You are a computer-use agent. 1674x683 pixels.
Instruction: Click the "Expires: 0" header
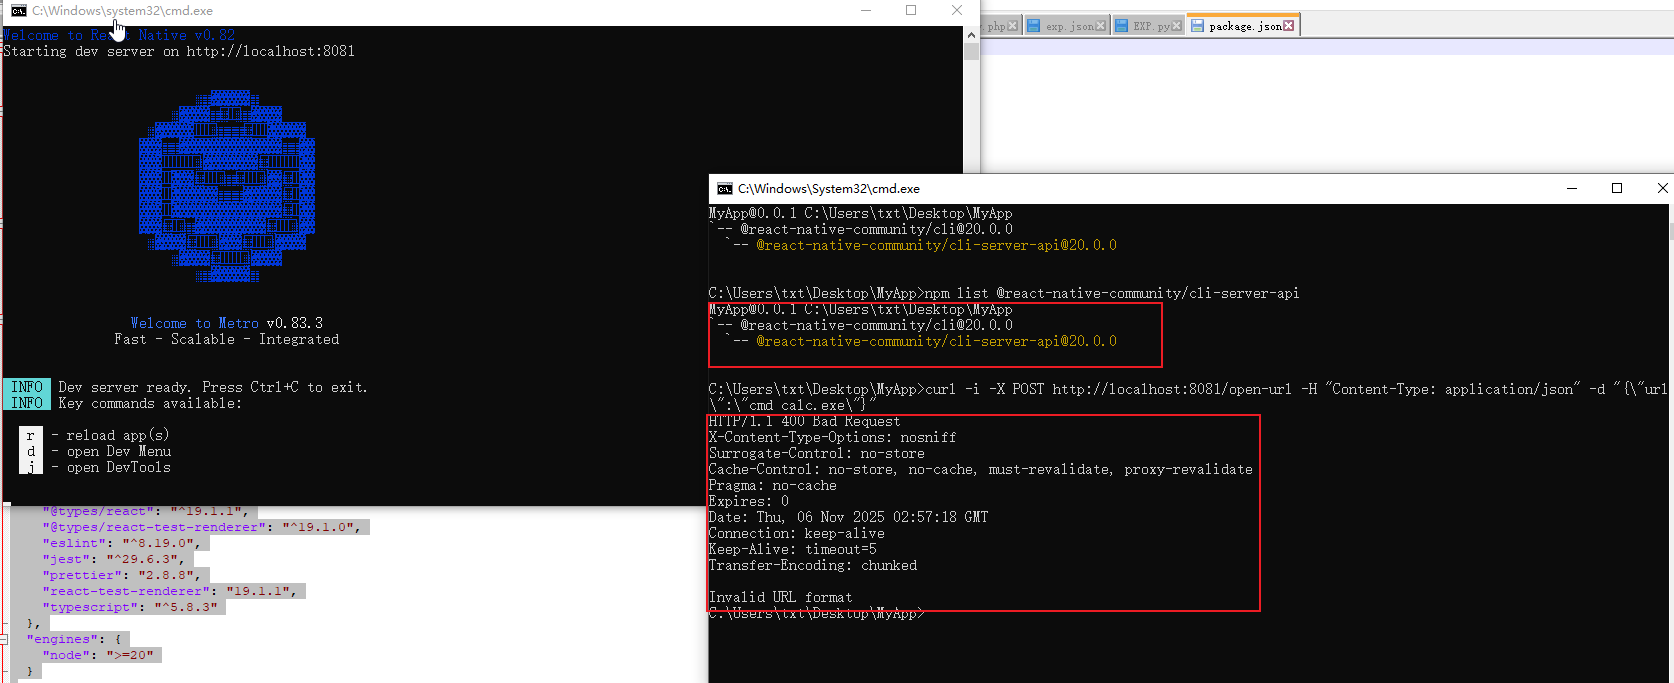748,501
